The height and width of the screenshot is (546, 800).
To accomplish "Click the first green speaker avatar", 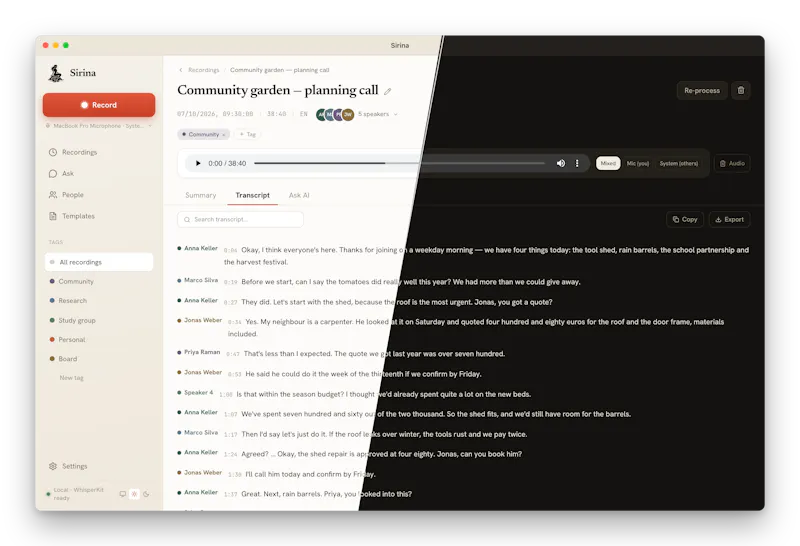I will point(321,114).
